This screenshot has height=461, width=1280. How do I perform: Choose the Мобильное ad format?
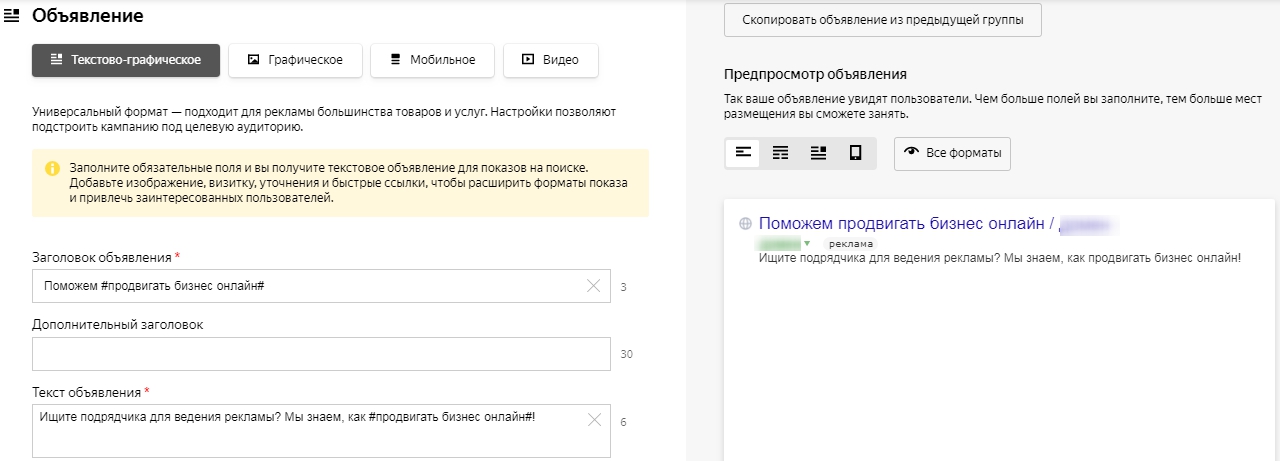coord(431,60)
